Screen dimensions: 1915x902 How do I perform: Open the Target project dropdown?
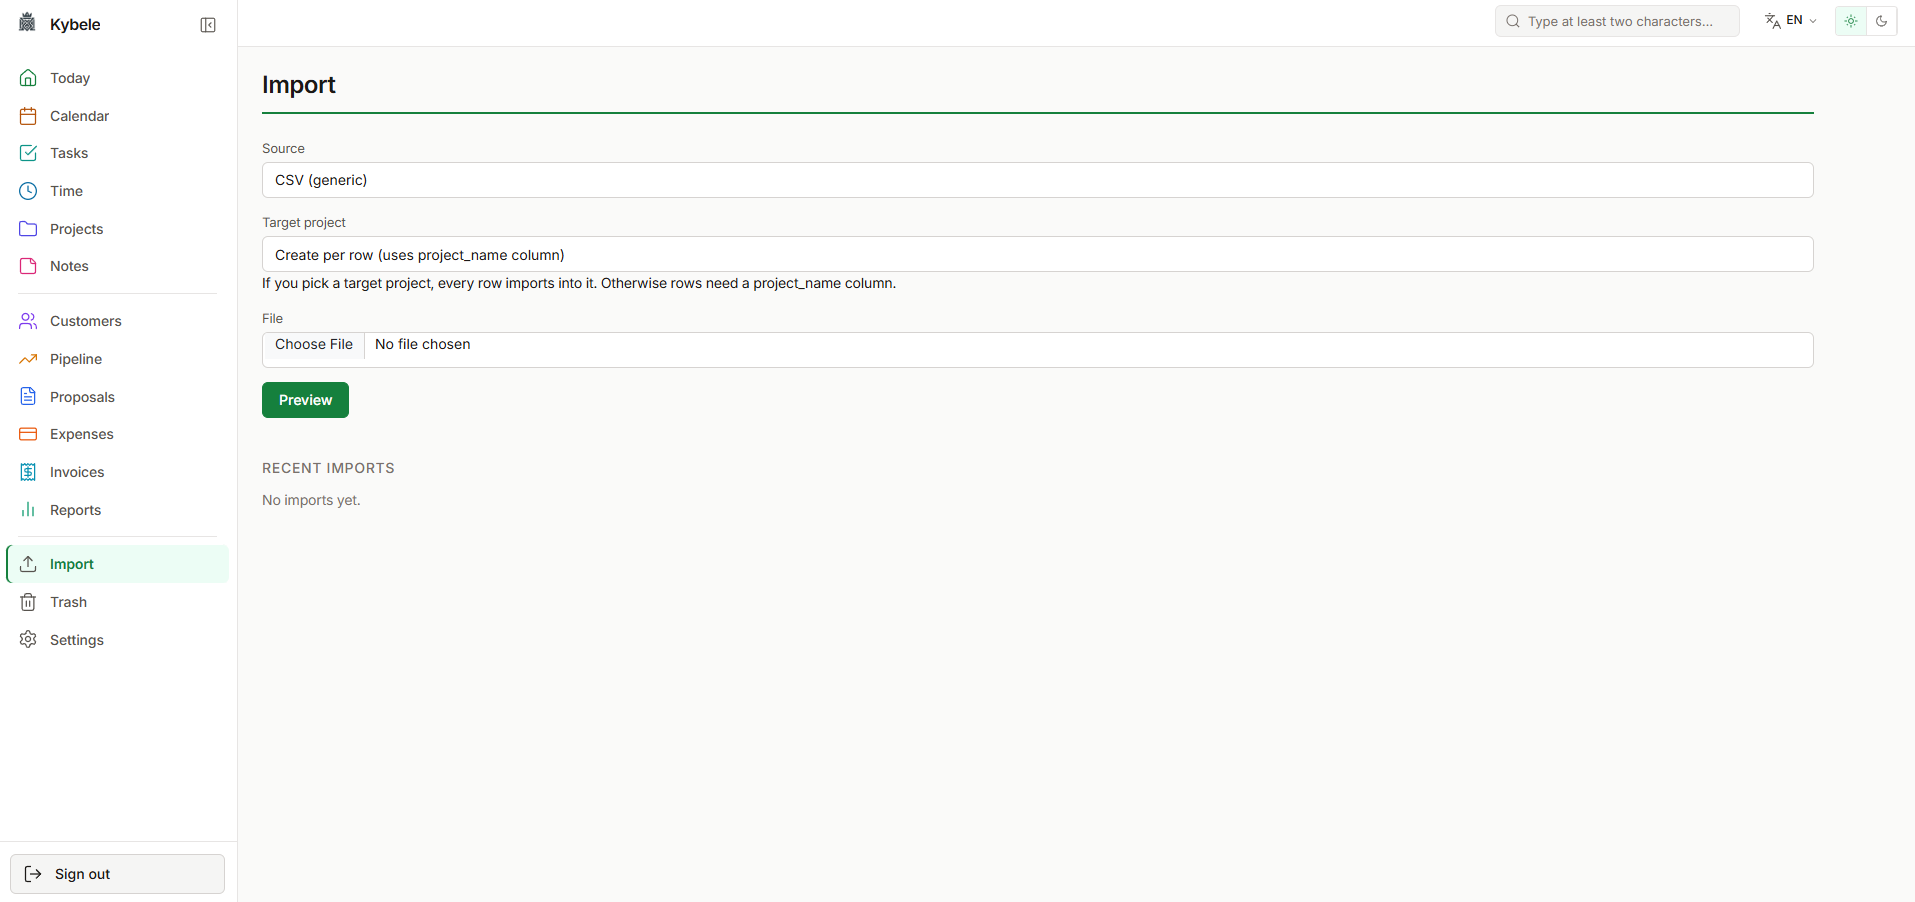[x=1037, y=254]
